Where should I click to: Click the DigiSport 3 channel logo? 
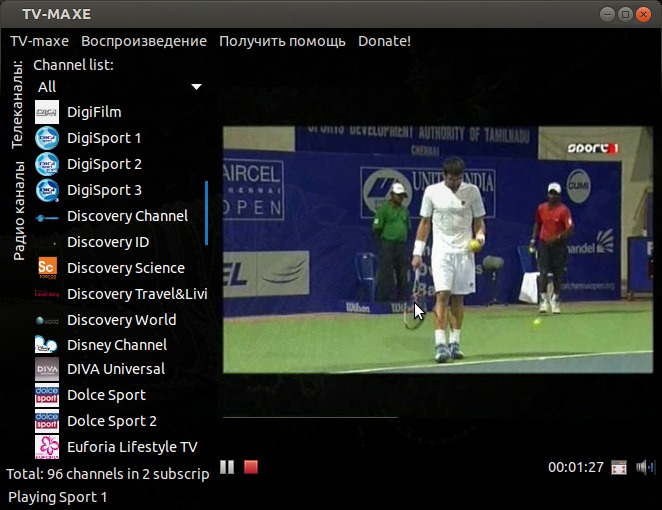point(47,190)
